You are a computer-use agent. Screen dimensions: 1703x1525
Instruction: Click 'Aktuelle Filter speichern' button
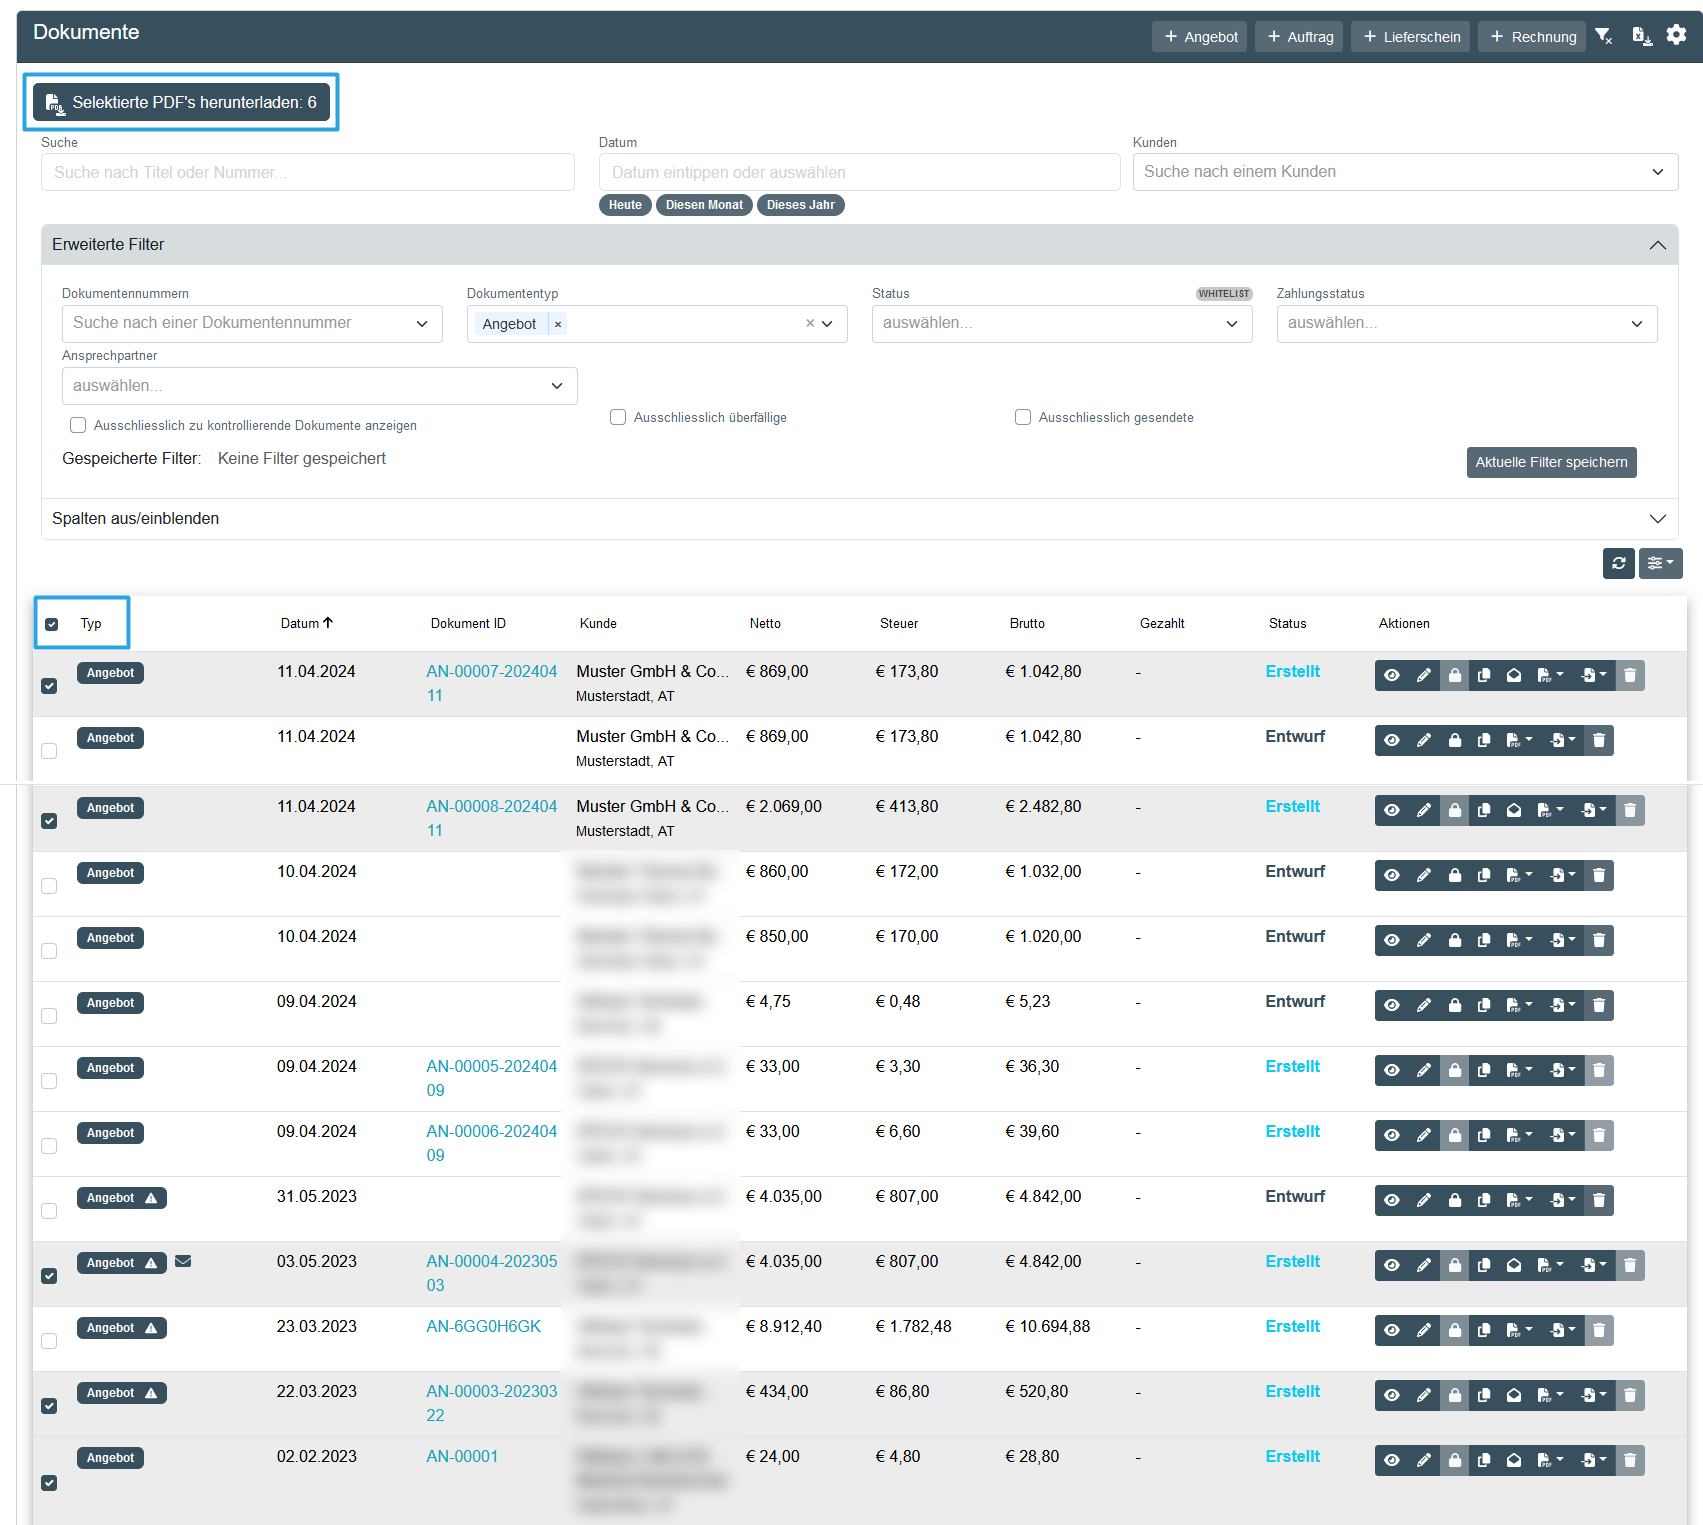1551,462
